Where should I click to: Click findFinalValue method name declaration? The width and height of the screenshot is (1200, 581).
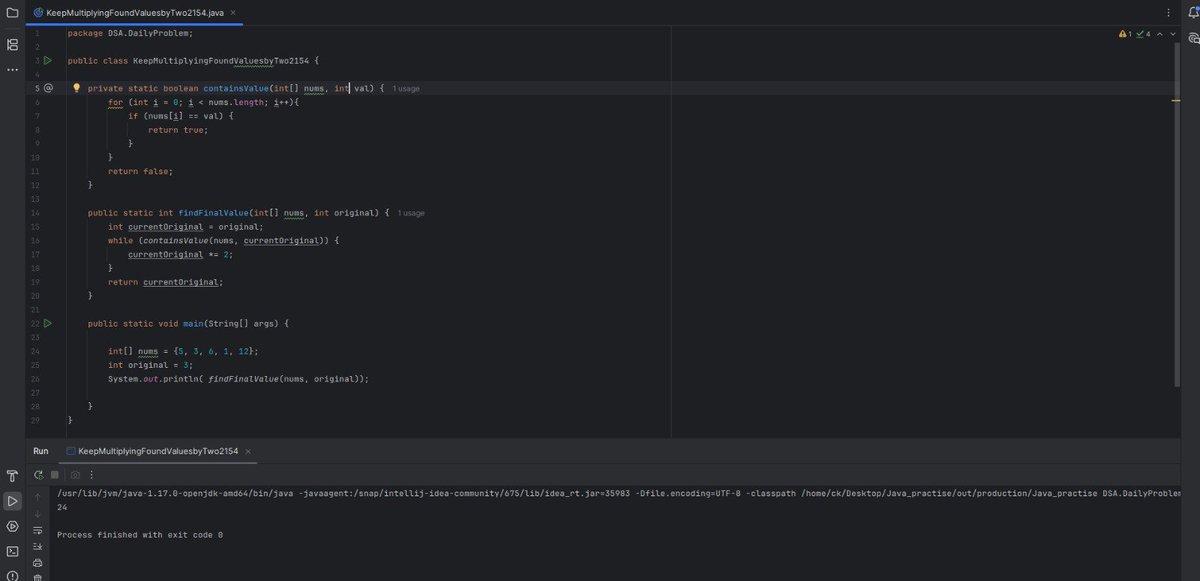point(211,213)
